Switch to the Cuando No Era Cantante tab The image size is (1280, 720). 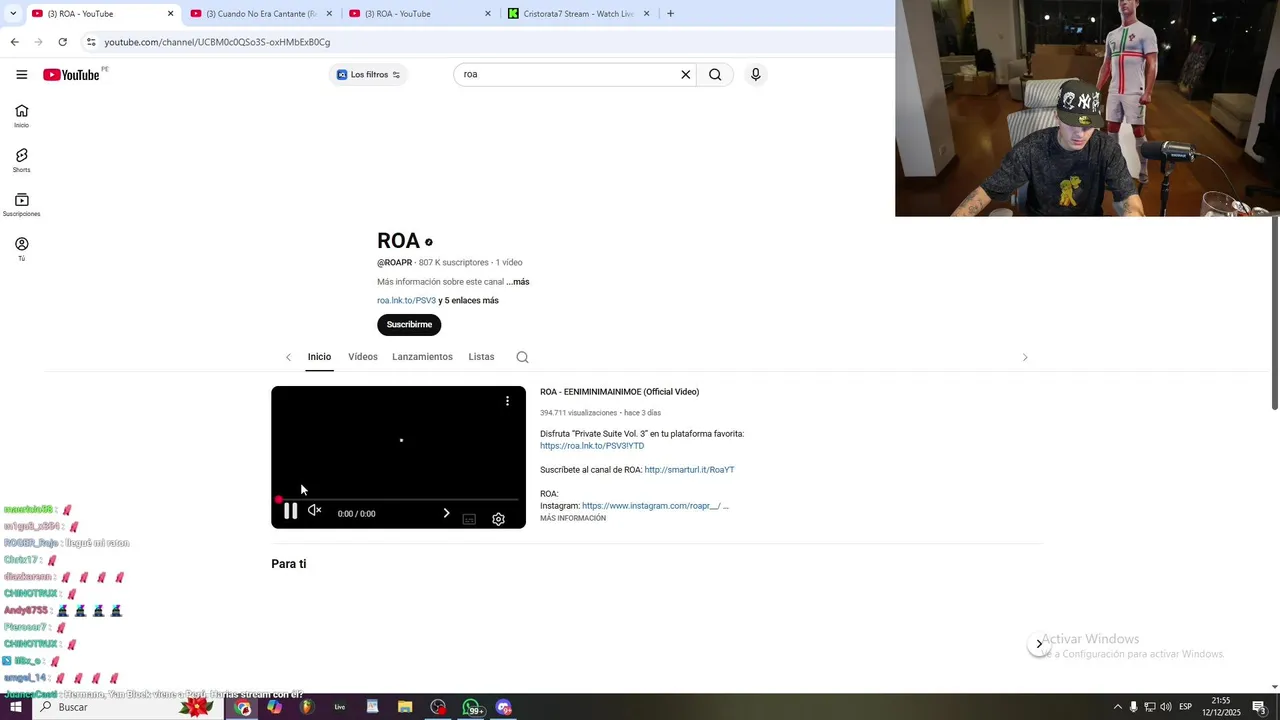click(262, 14)
